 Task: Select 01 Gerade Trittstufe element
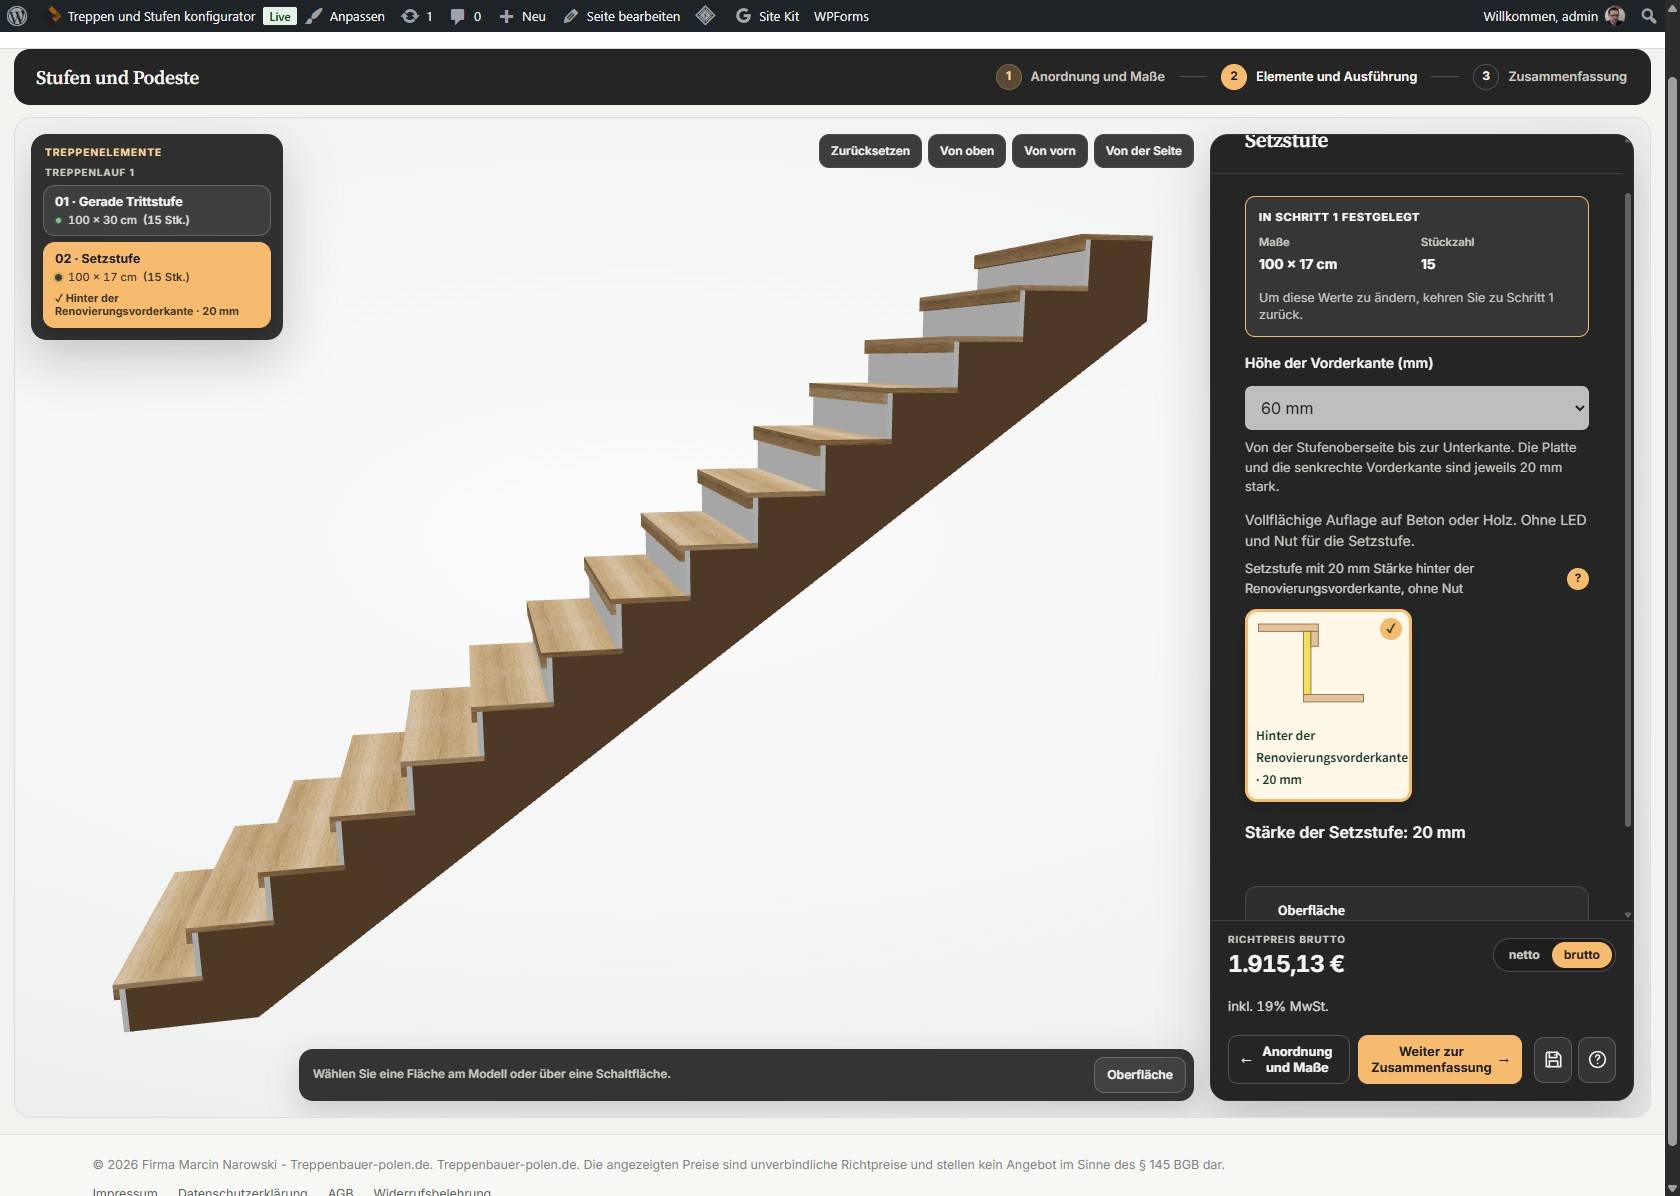tap(157, 210)
